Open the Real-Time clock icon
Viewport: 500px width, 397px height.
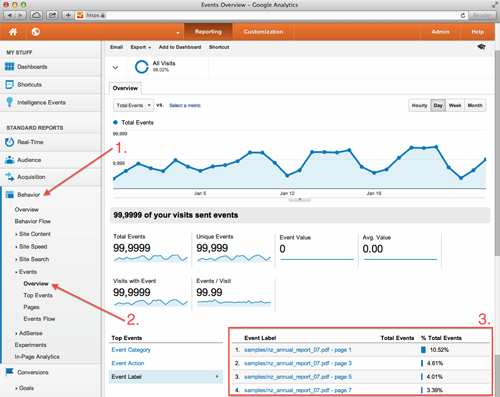point(9,142)
